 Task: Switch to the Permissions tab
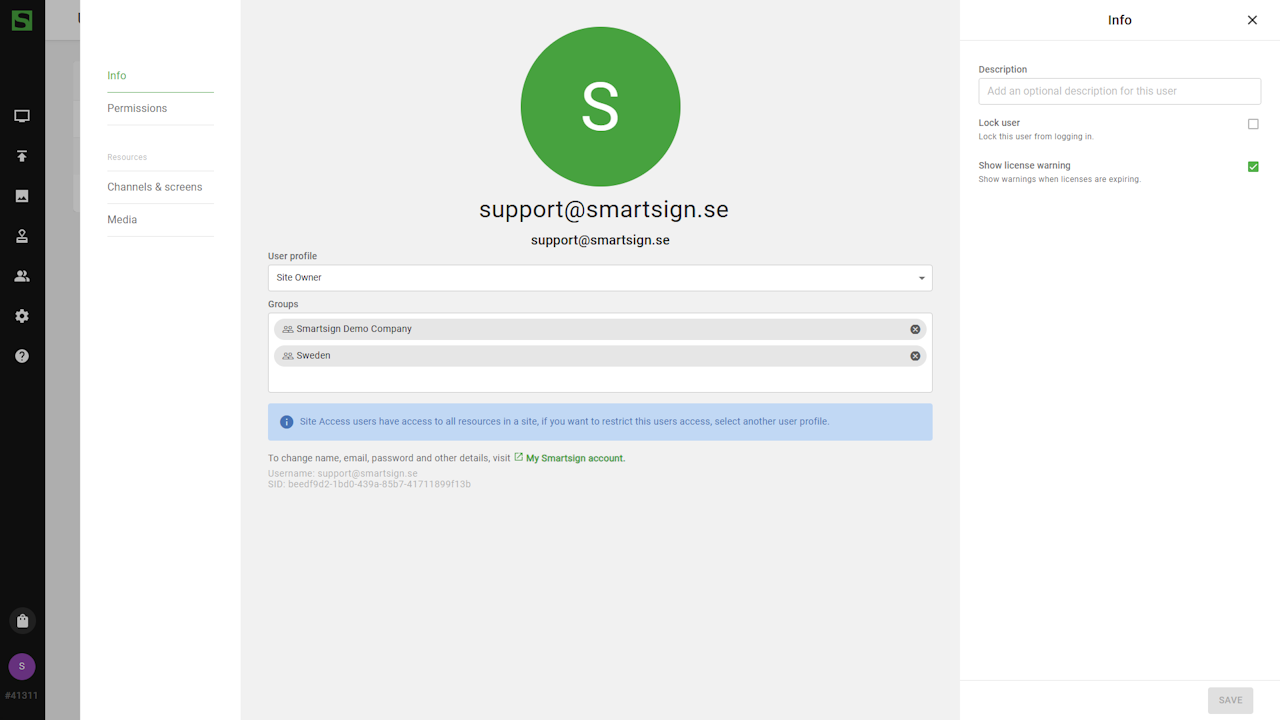137,108
